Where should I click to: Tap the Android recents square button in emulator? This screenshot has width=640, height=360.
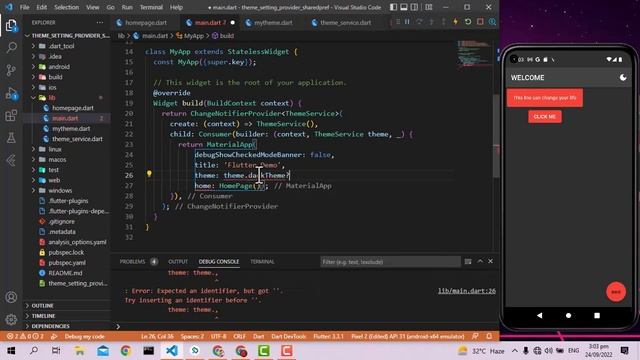click(x=597, y=316)
